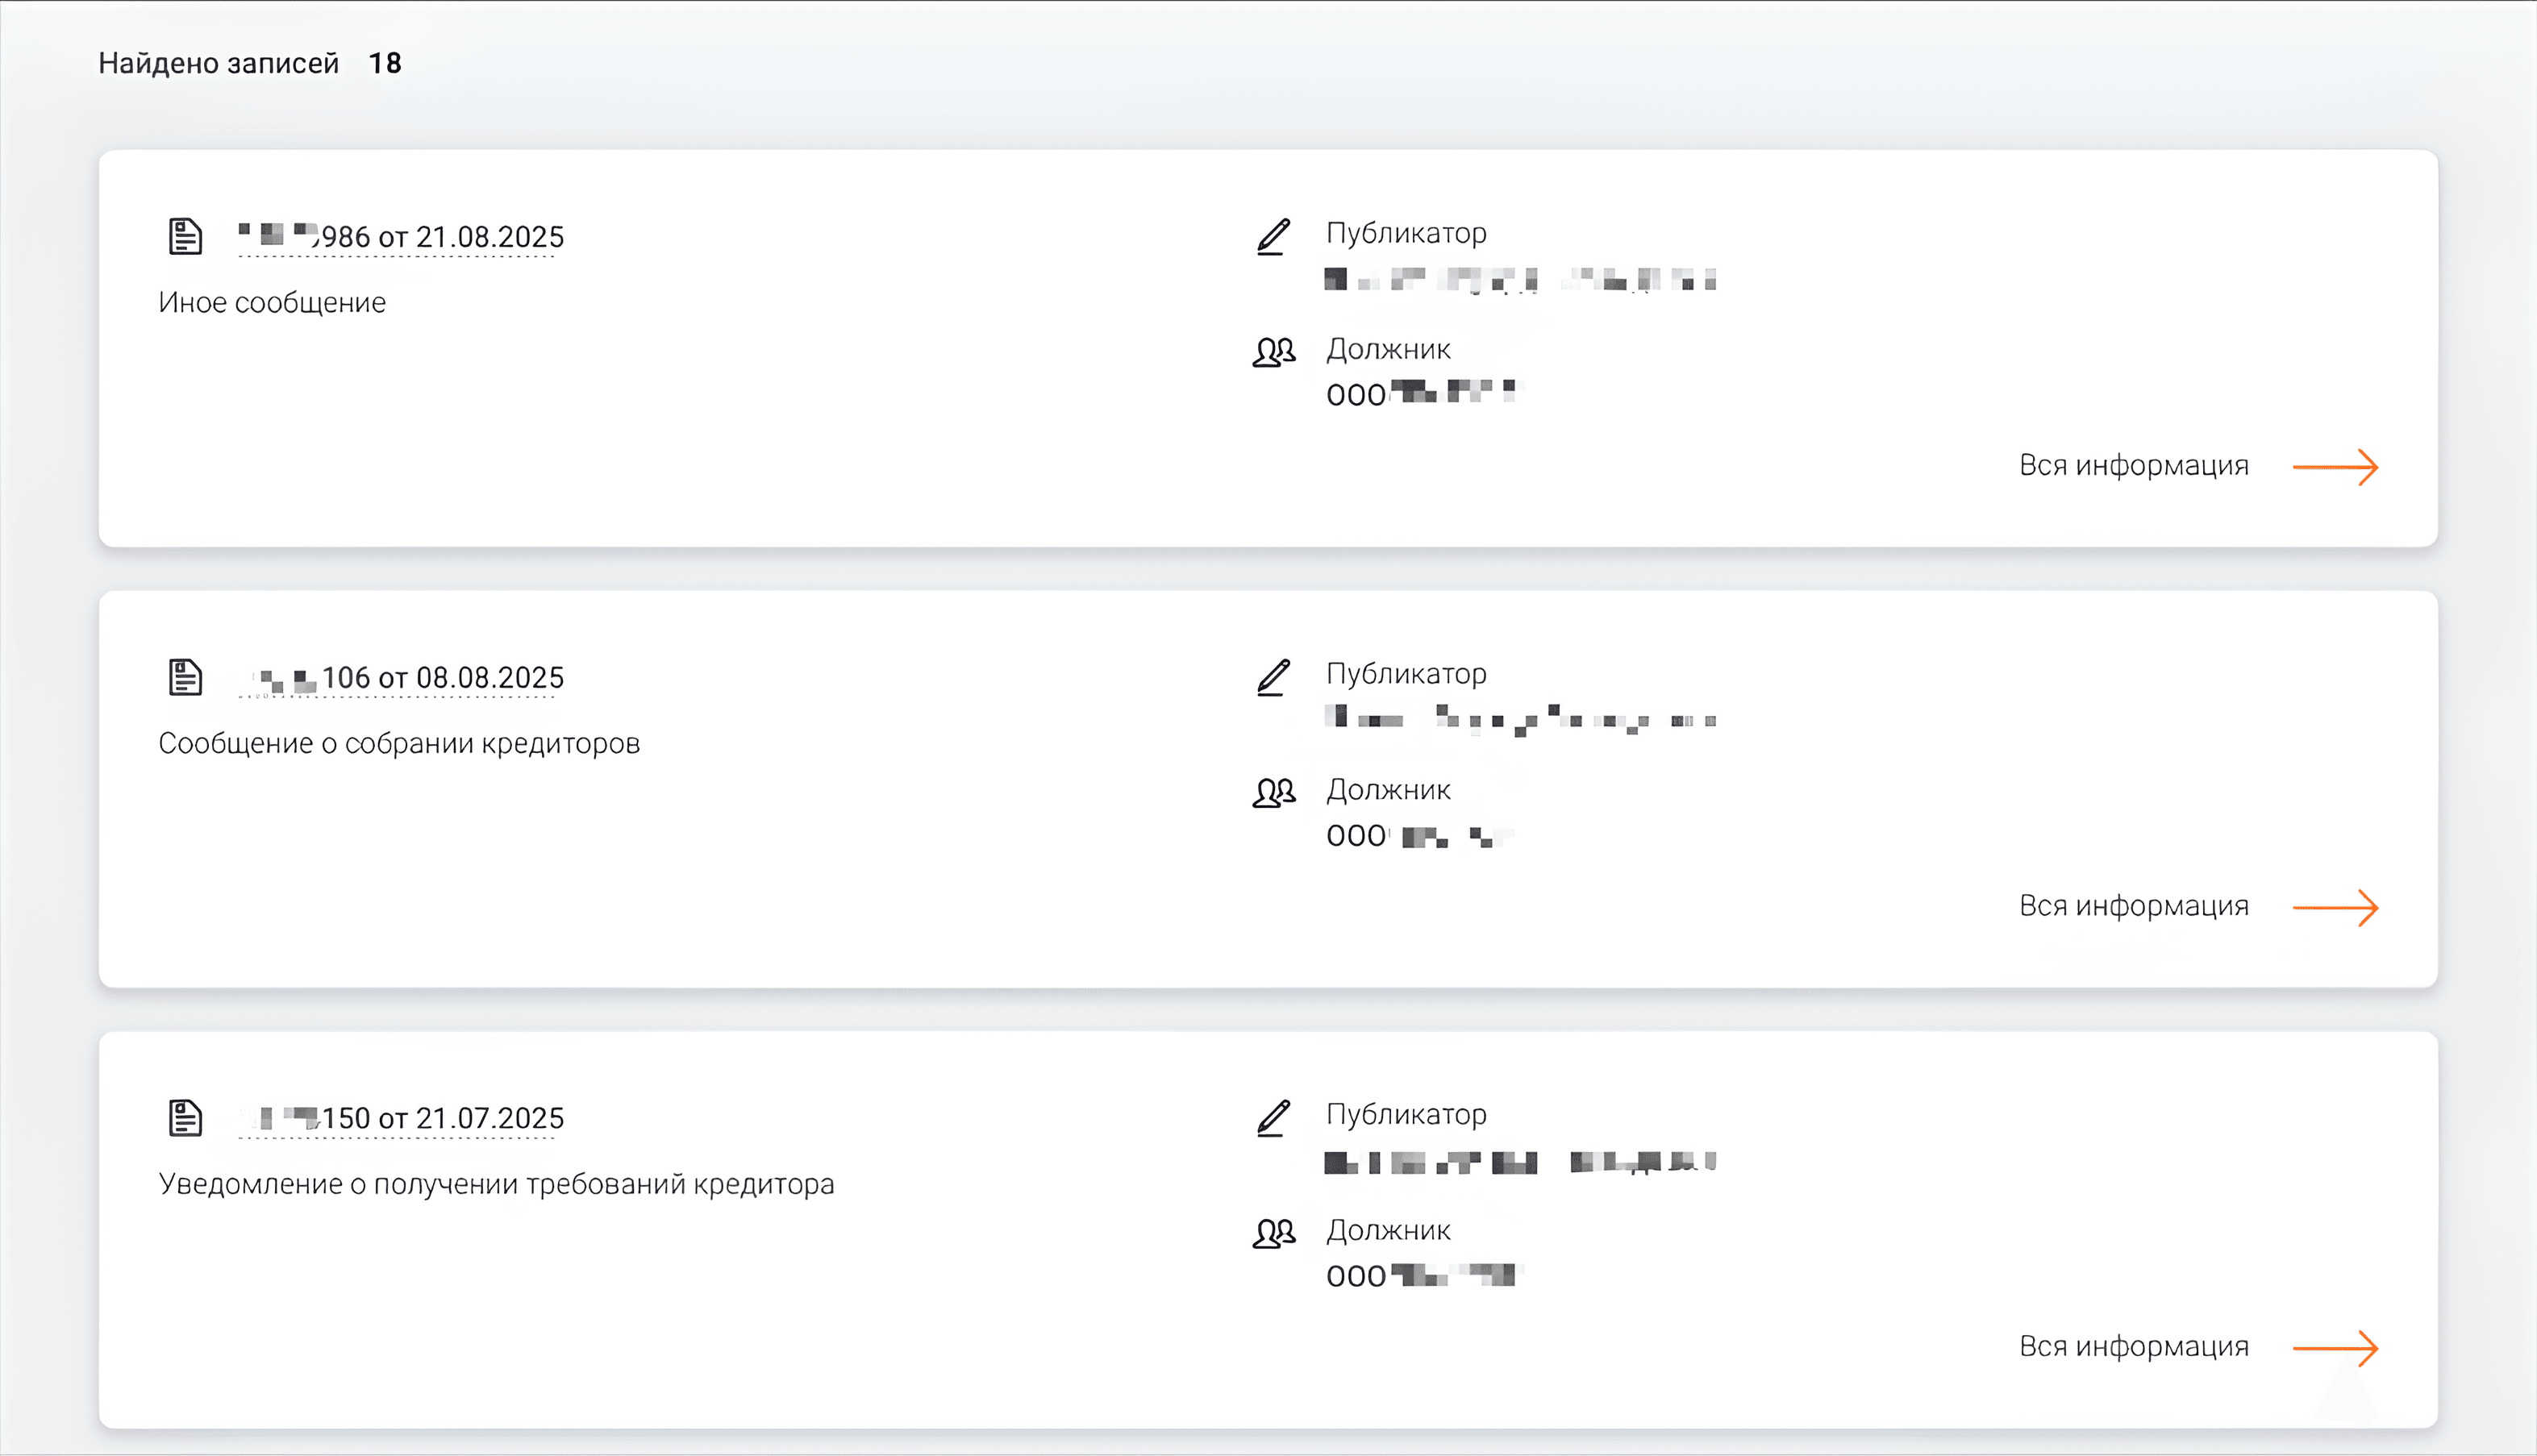Click the Должник people icon in third card
The height and width of the screenshot is (1456, 2537).
pos(1274,1233)
